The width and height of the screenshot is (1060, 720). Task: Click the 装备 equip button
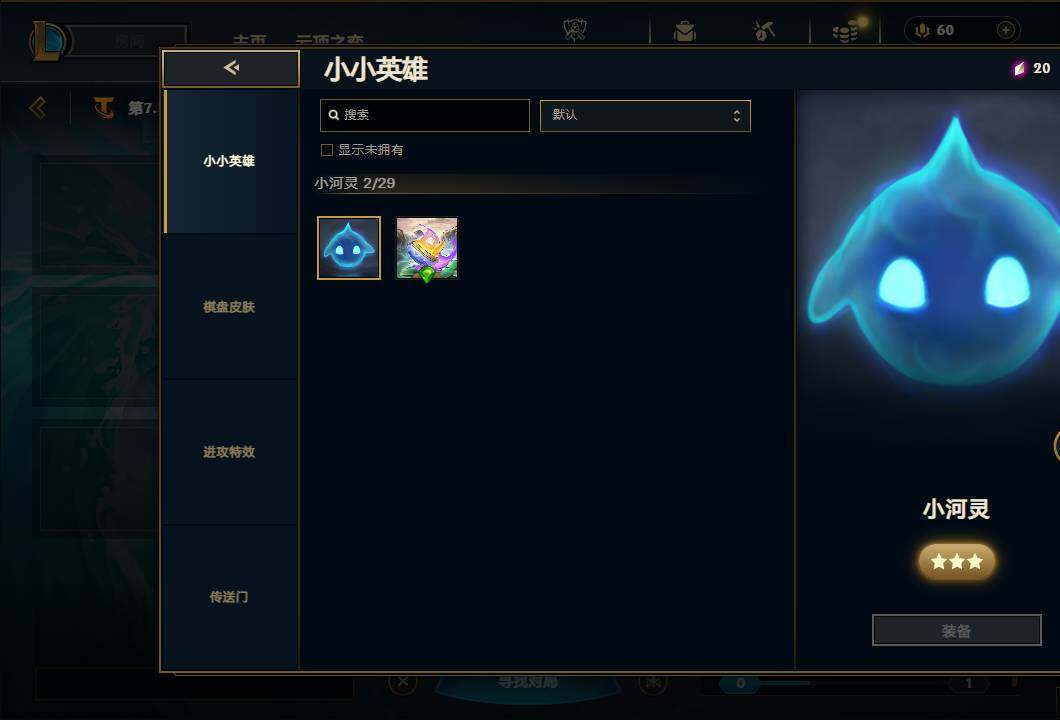pyautogui.click(x=957, y=630)
